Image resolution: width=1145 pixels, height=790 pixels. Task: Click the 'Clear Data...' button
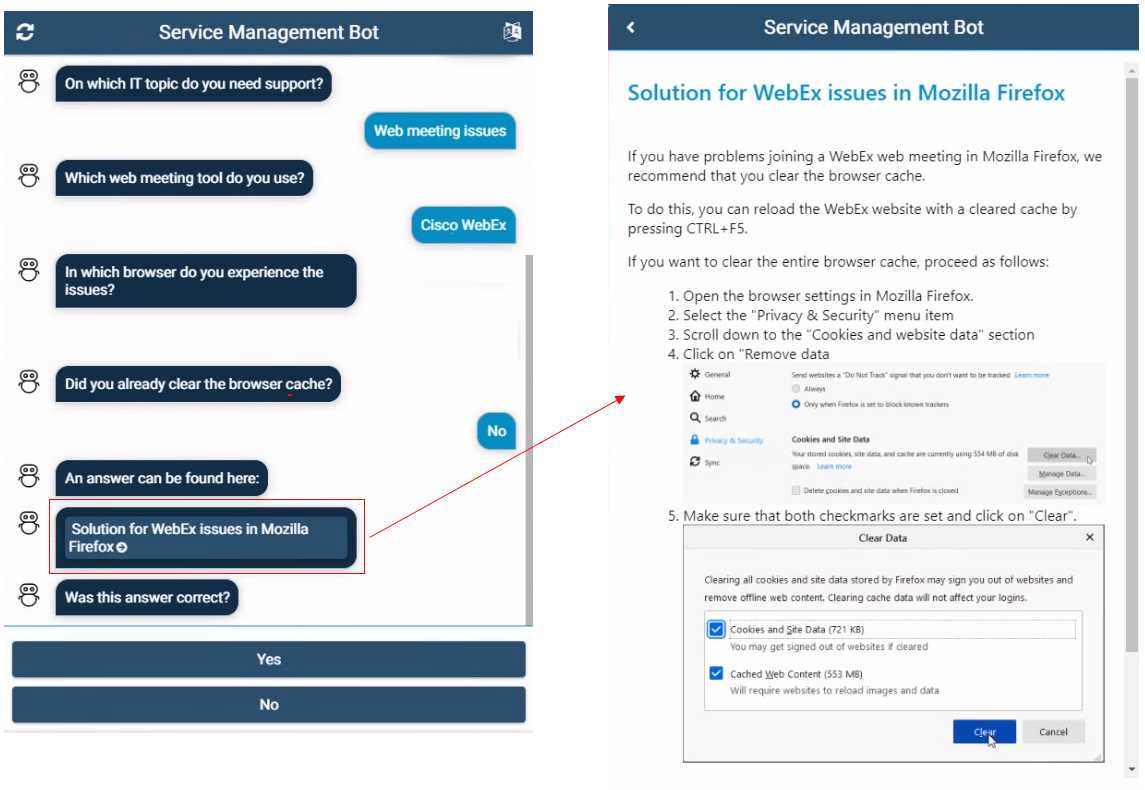[1061, 454]
